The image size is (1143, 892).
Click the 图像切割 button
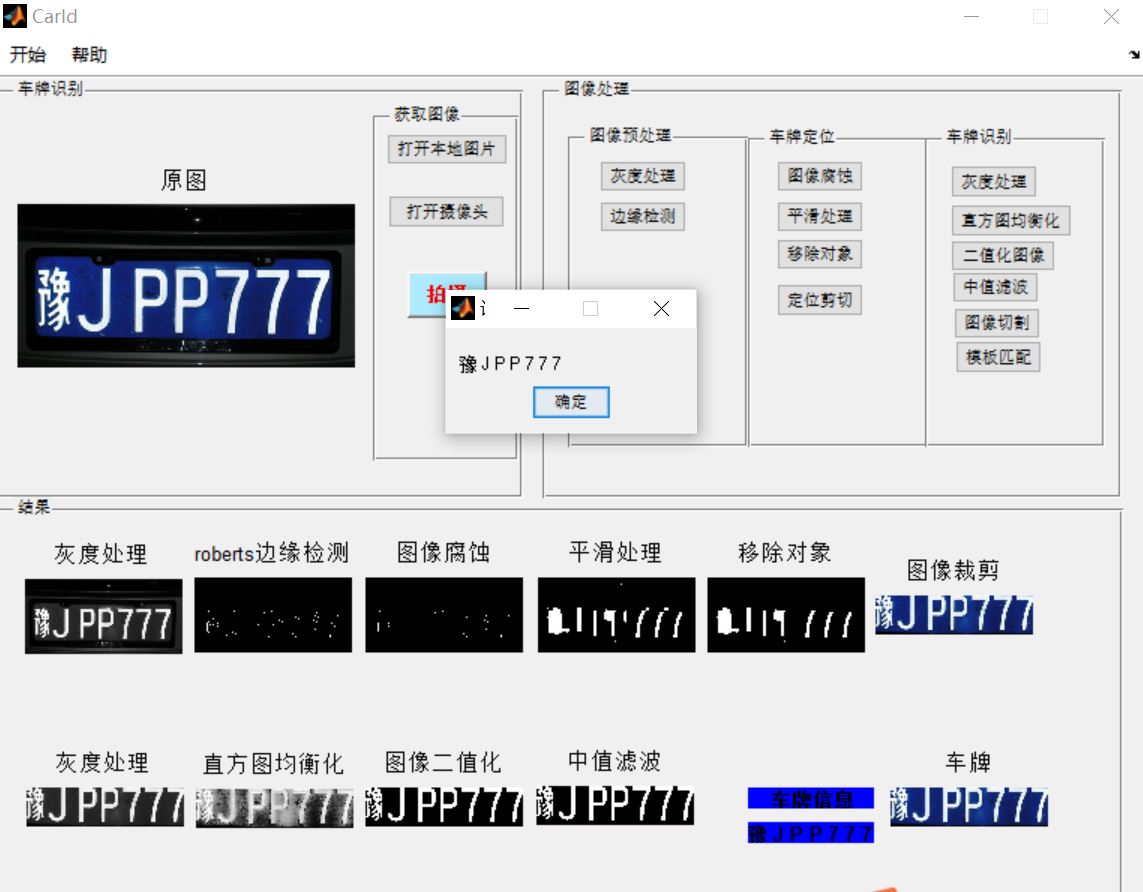[x=995, y=322]
